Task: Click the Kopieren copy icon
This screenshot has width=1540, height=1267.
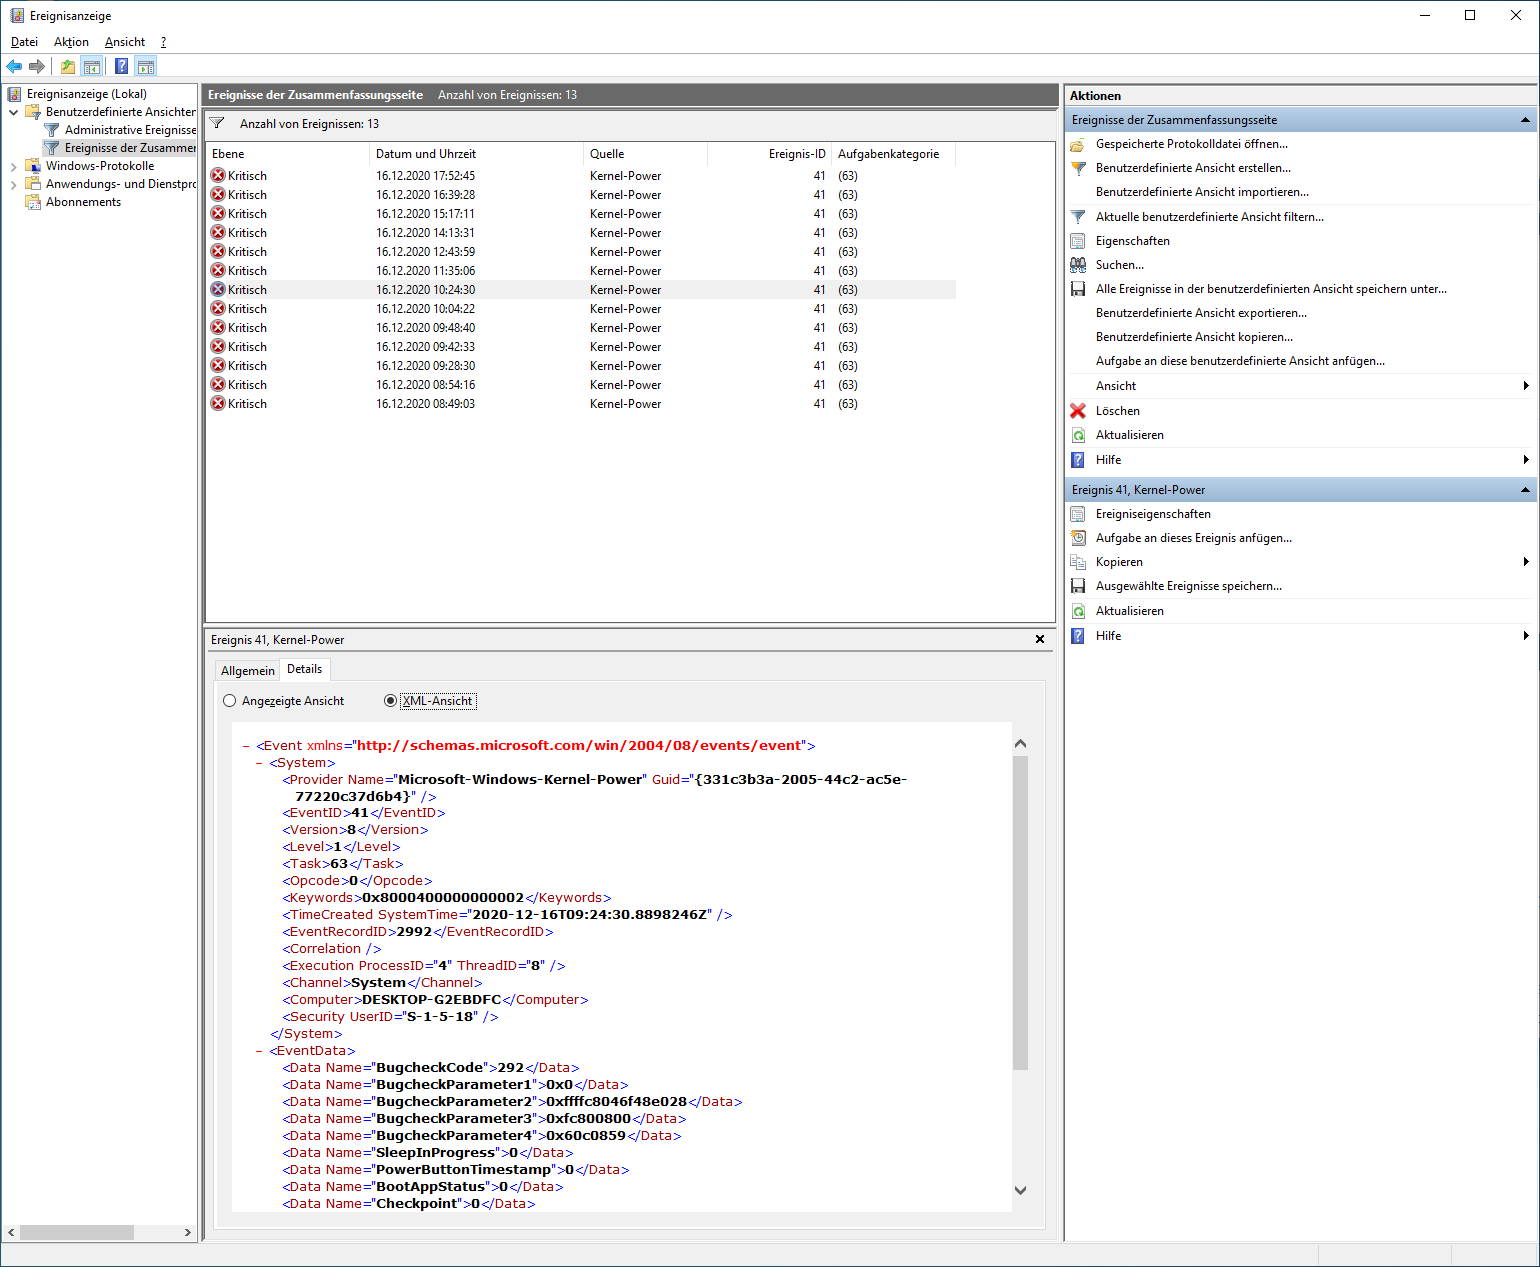Action: tap(1078, 562)
